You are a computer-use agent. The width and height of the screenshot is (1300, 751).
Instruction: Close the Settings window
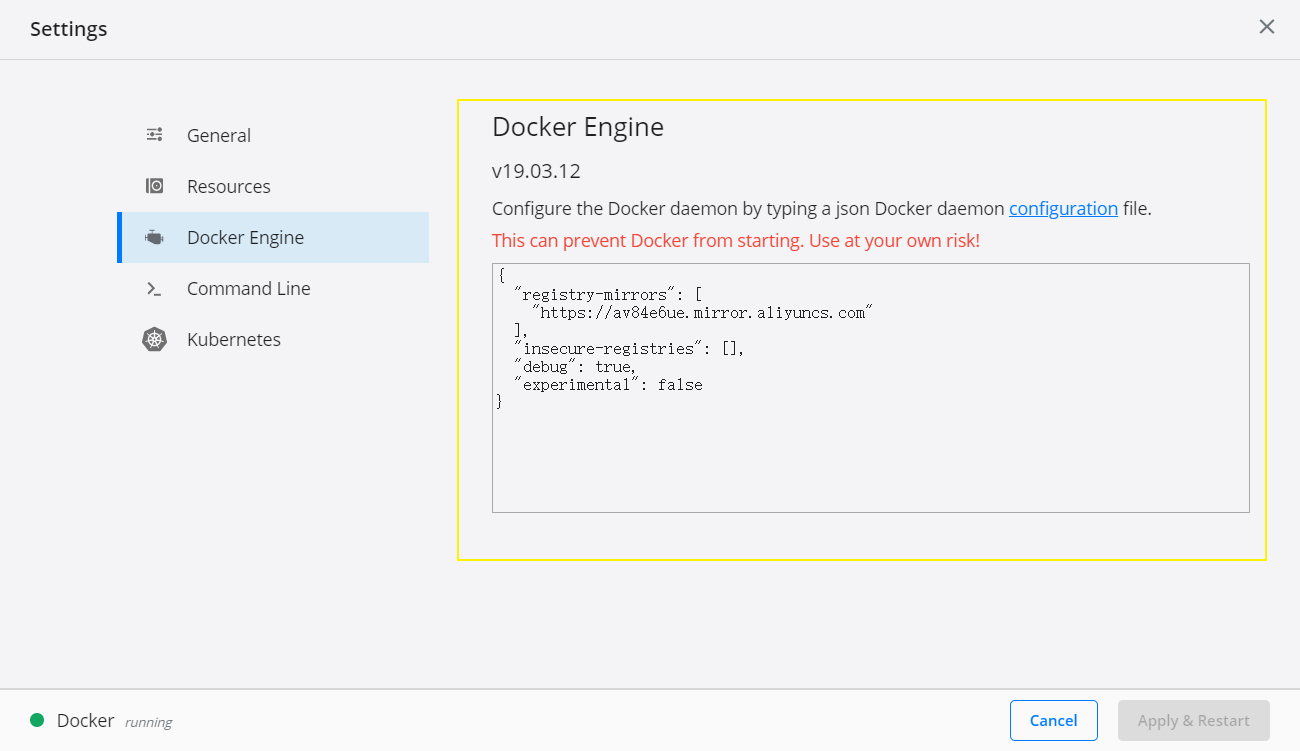tap(1266, 27)
